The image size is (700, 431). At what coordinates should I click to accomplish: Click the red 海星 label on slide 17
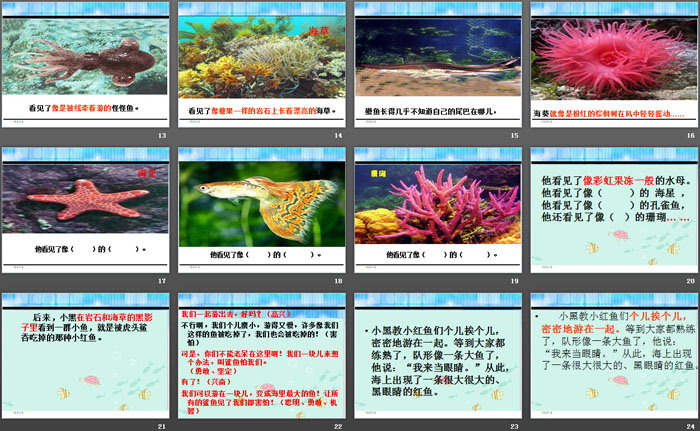(x=146, y=173)
